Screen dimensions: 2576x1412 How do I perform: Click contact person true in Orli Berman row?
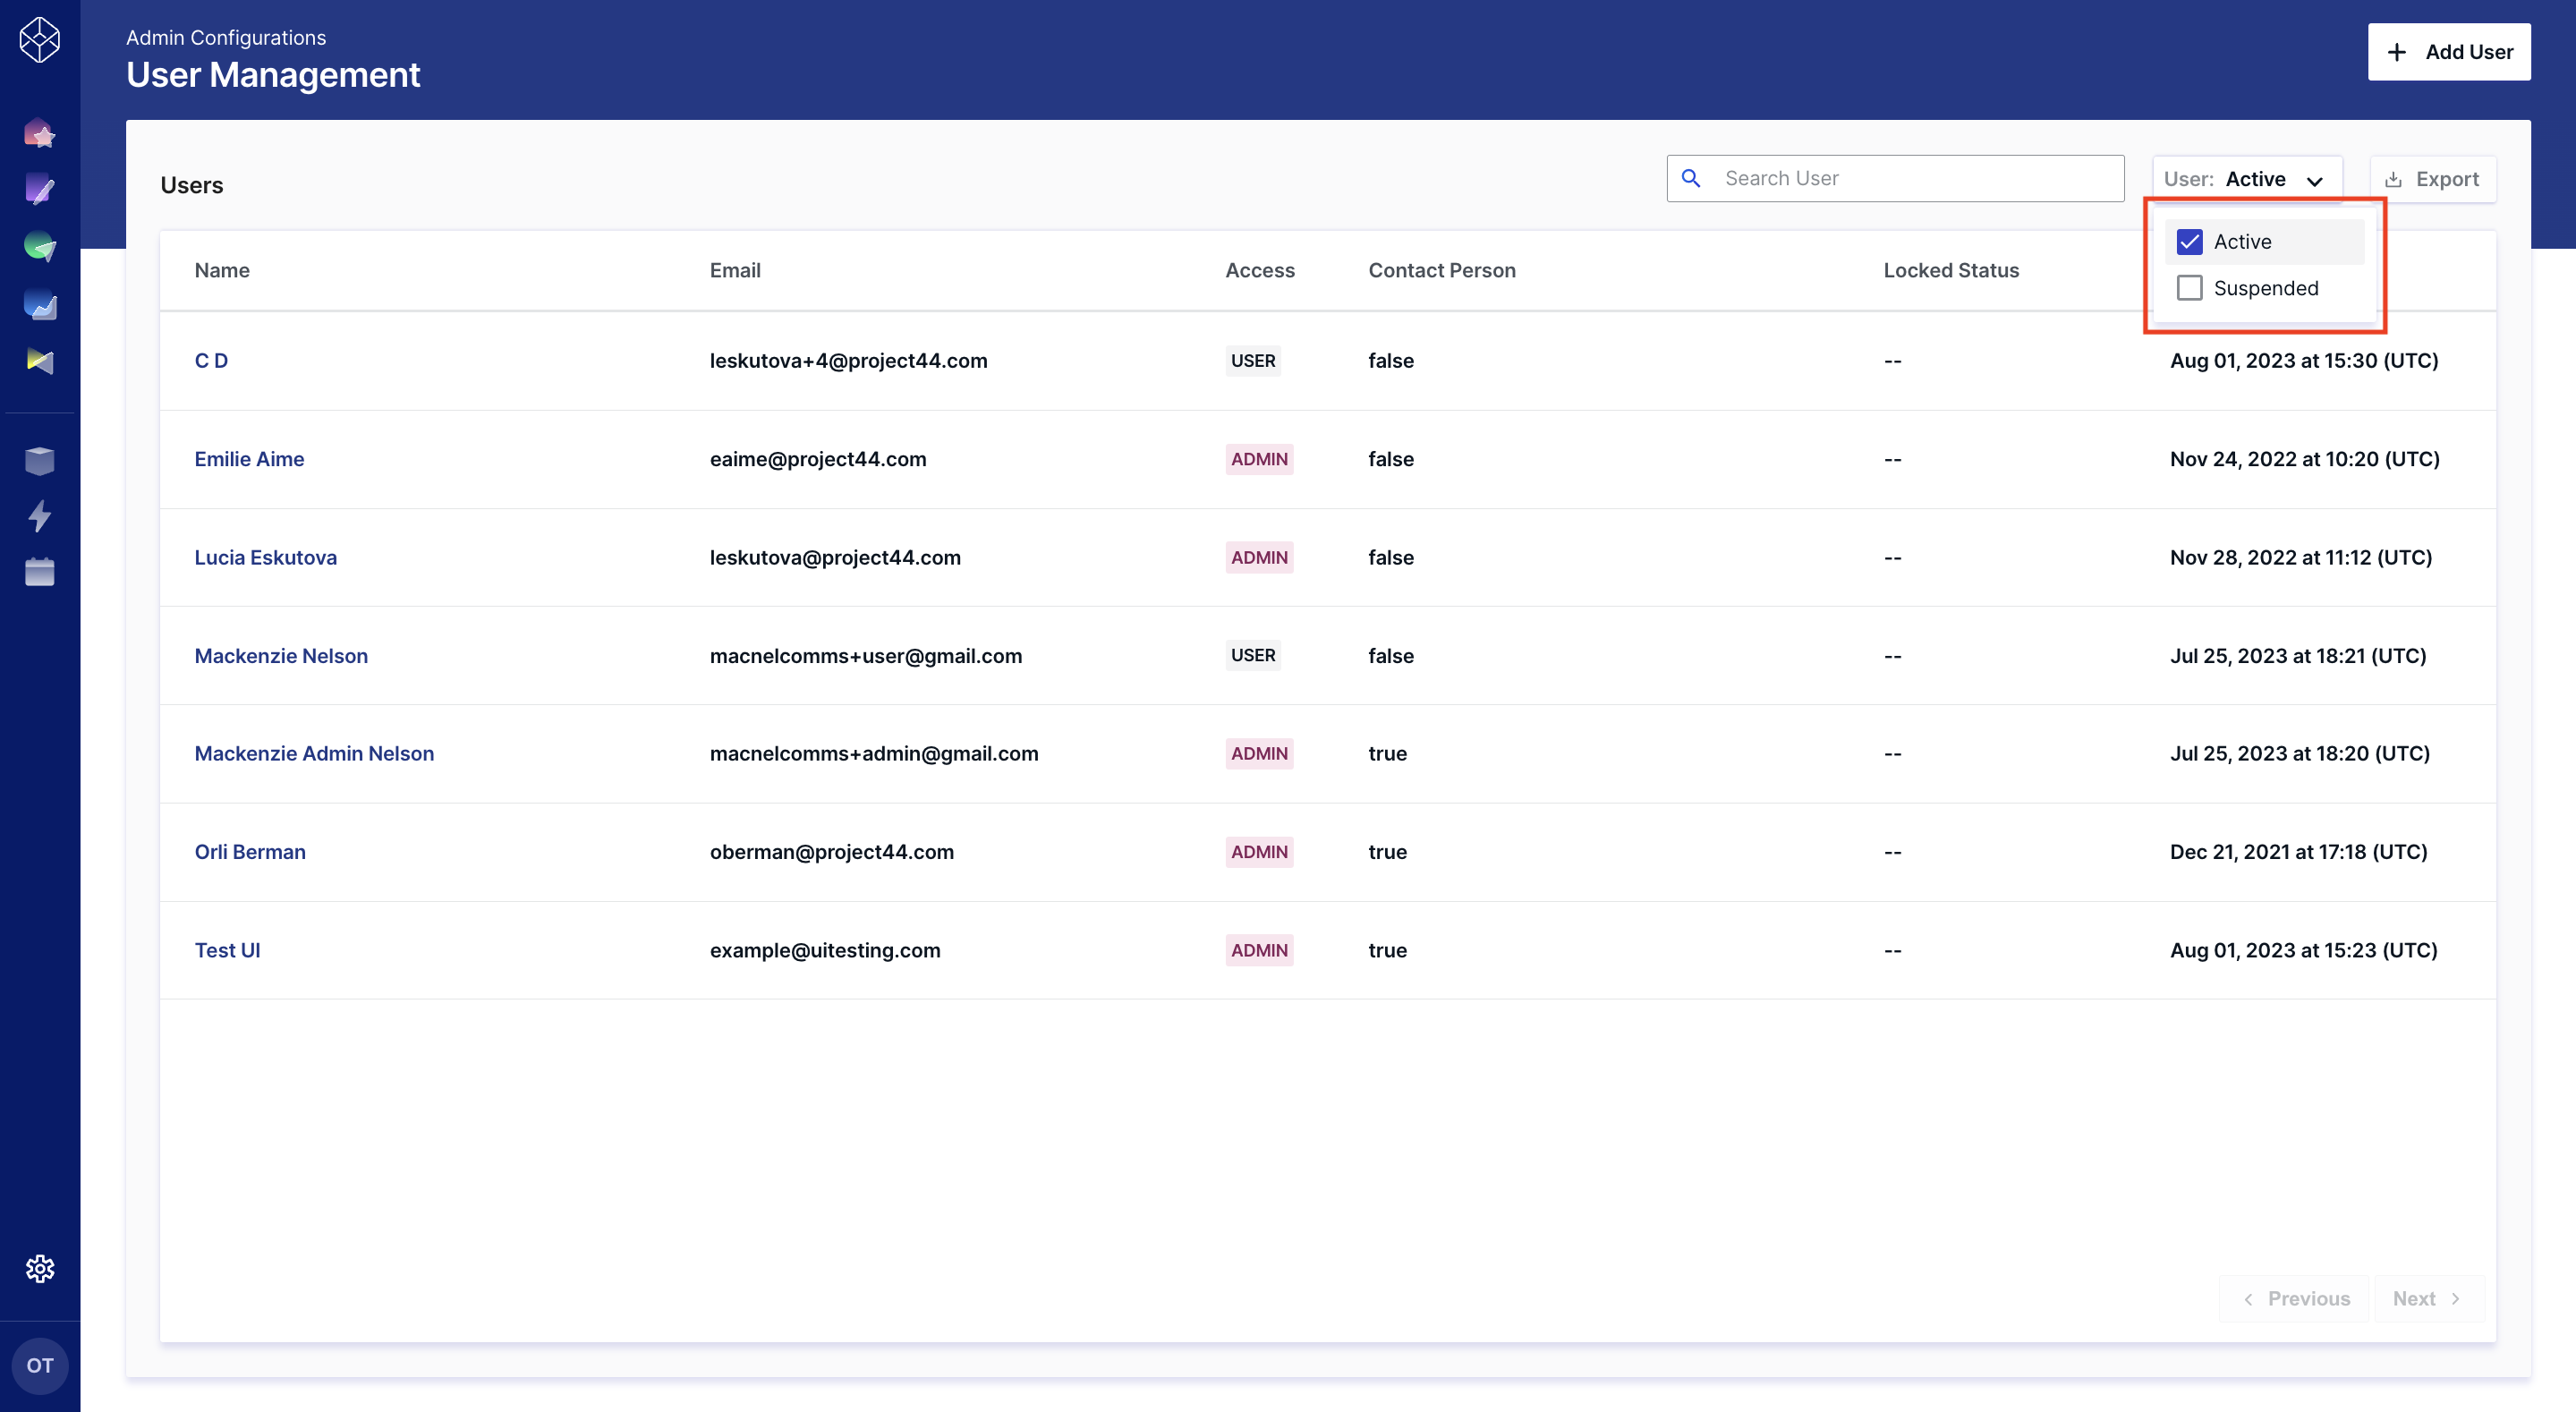tap(1387, 852)
